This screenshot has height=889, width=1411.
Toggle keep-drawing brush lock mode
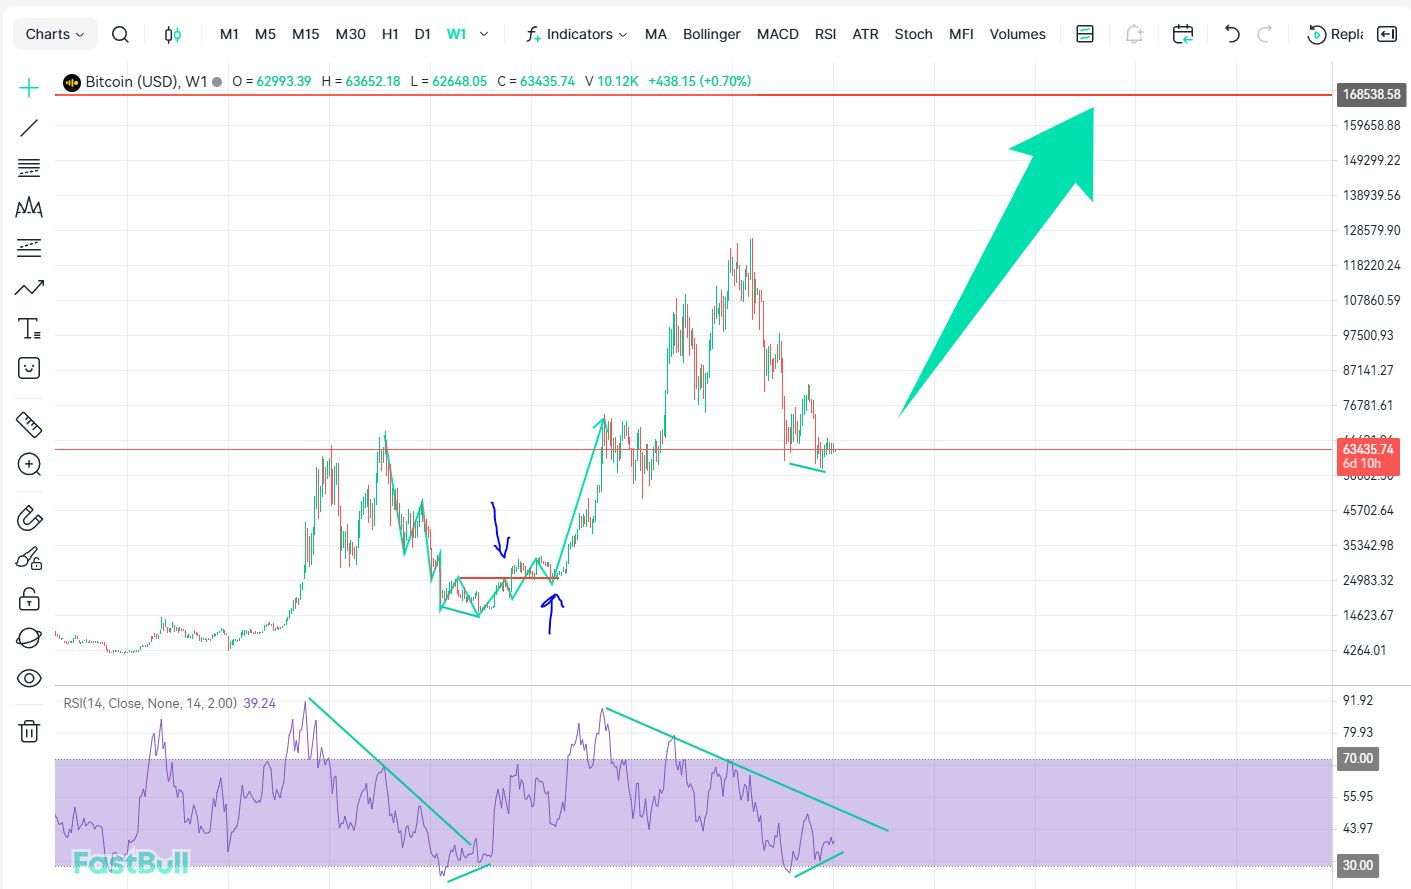[x=29, y=558]
